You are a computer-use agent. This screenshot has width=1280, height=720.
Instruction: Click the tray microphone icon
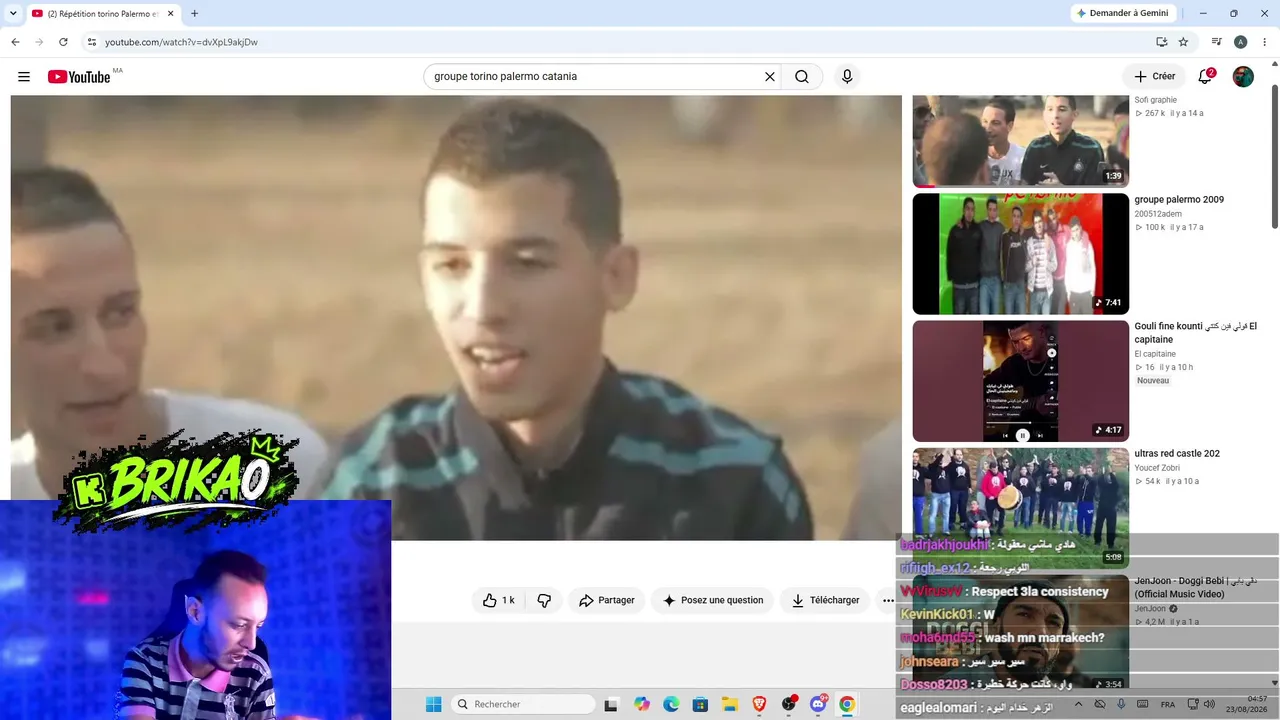point(1121,704)
